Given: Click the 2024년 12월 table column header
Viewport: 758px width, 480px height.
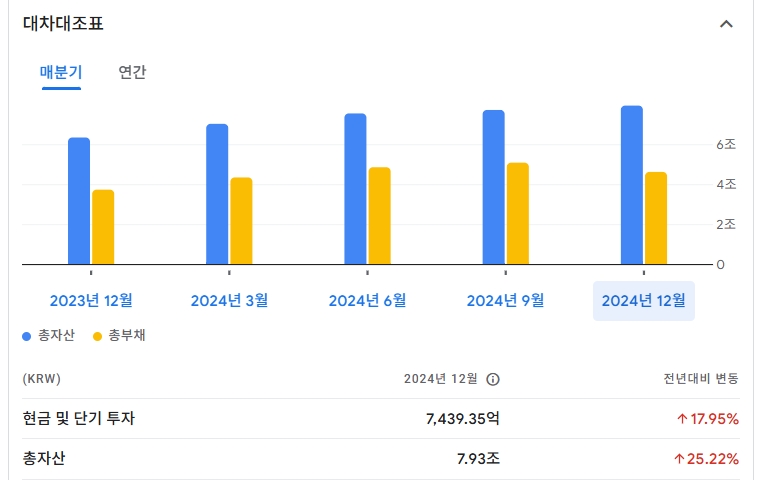Looking at the screenshot, I should pos(440,379).
